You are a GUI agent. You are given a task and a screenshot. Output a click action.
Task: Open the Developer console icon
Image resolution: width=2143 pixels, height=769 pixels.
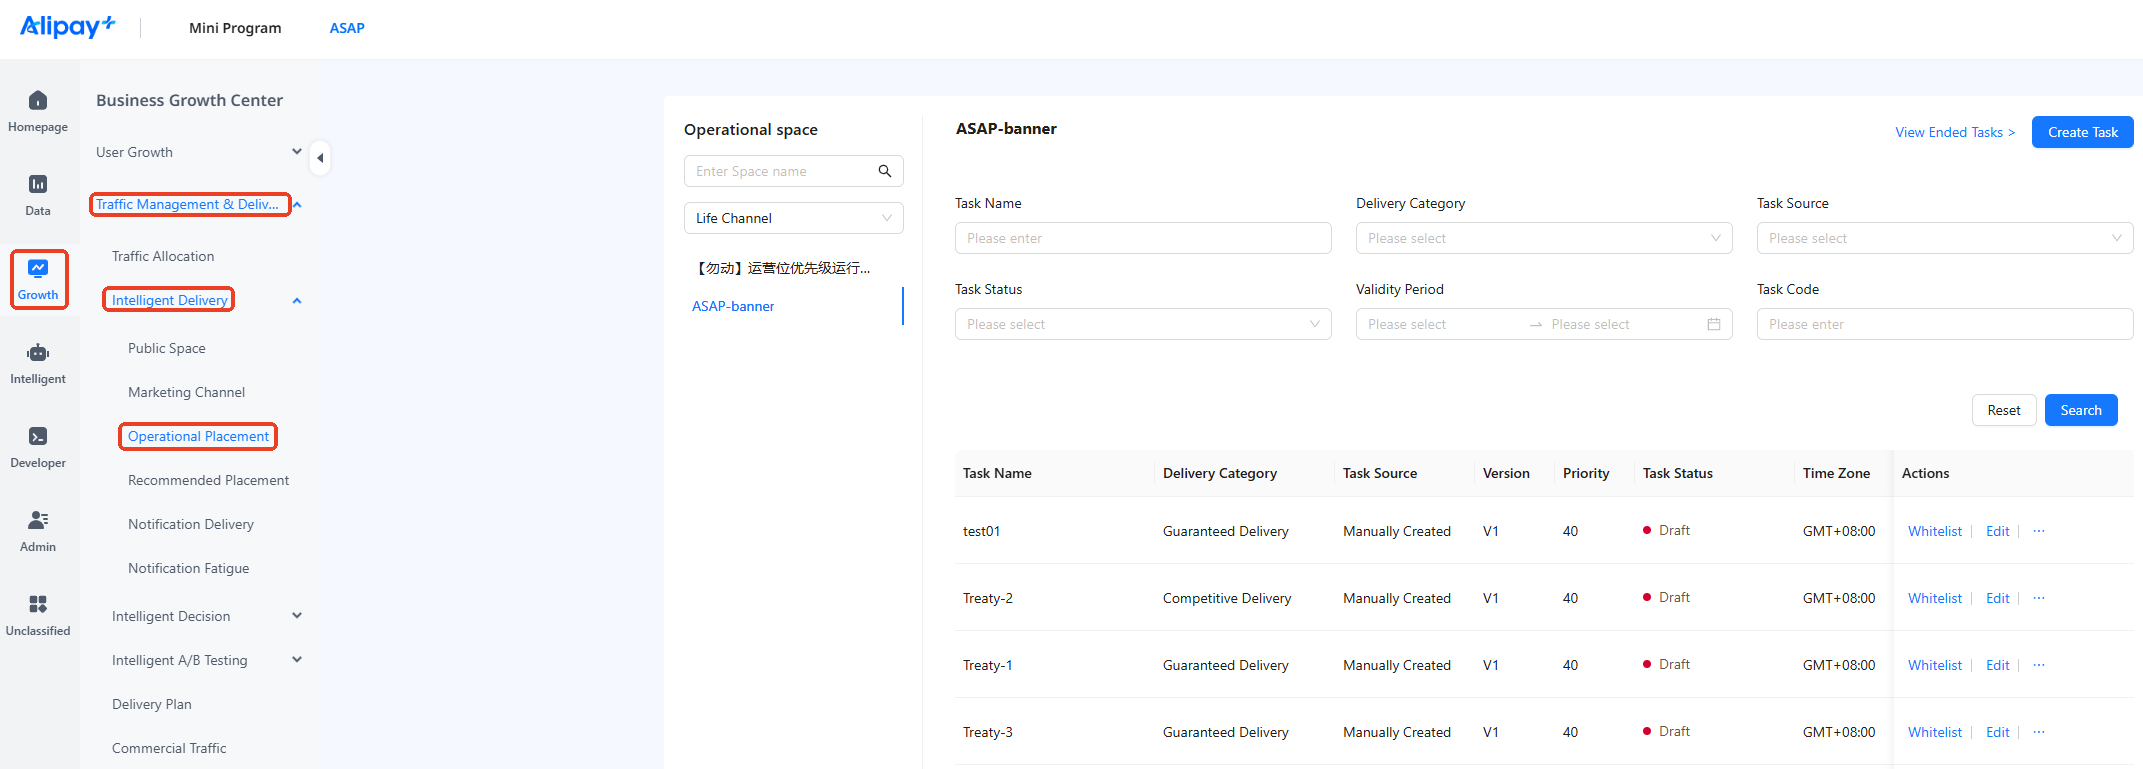click(38, 436)
